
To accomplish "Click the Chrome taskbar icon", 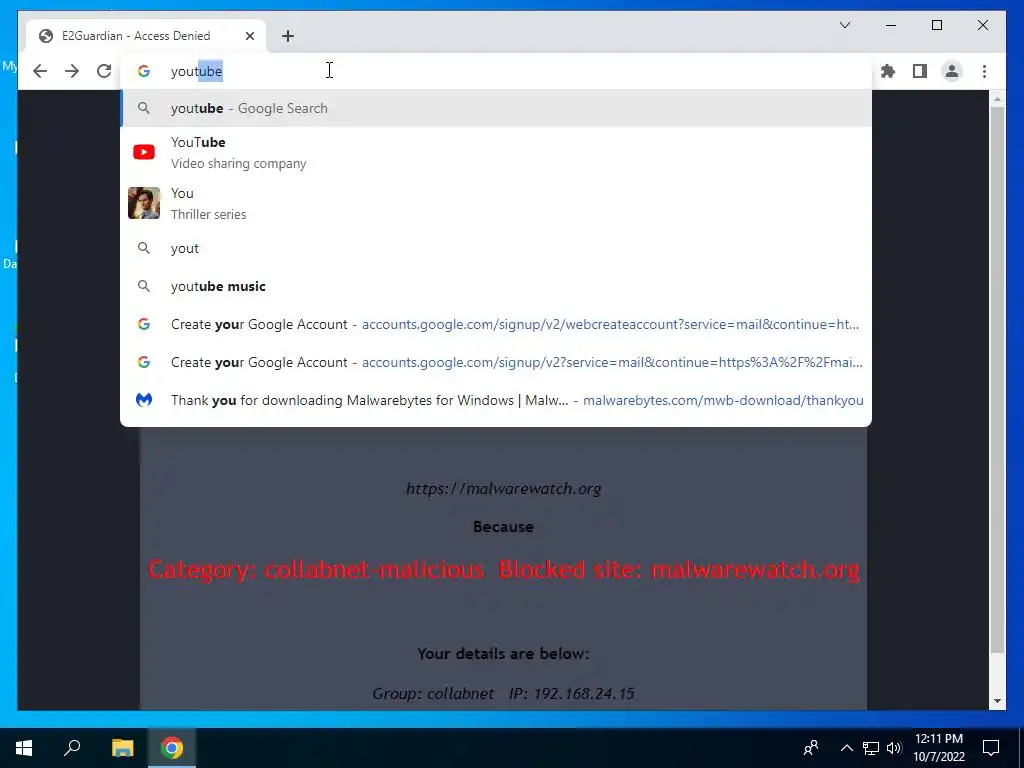I will tap(172, 748).
